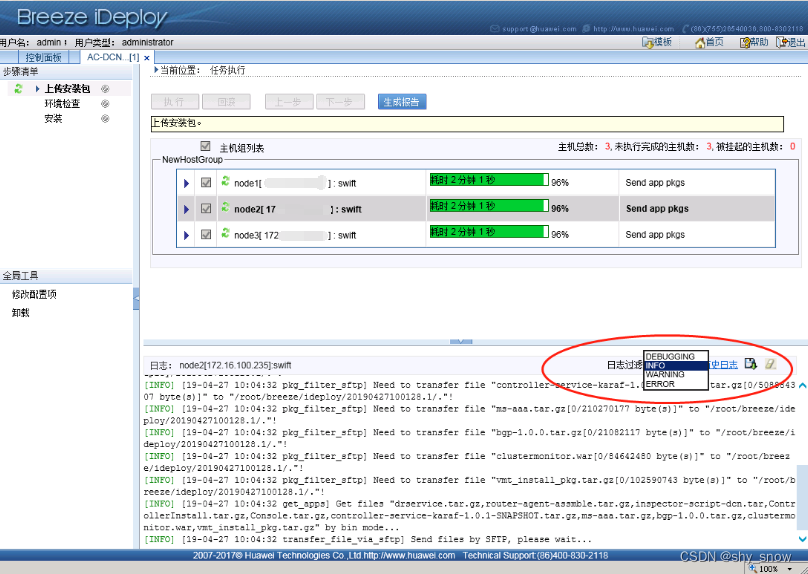Click node1 Send app pkgs status text
The image size is (808, 574).
coord(655,182)
